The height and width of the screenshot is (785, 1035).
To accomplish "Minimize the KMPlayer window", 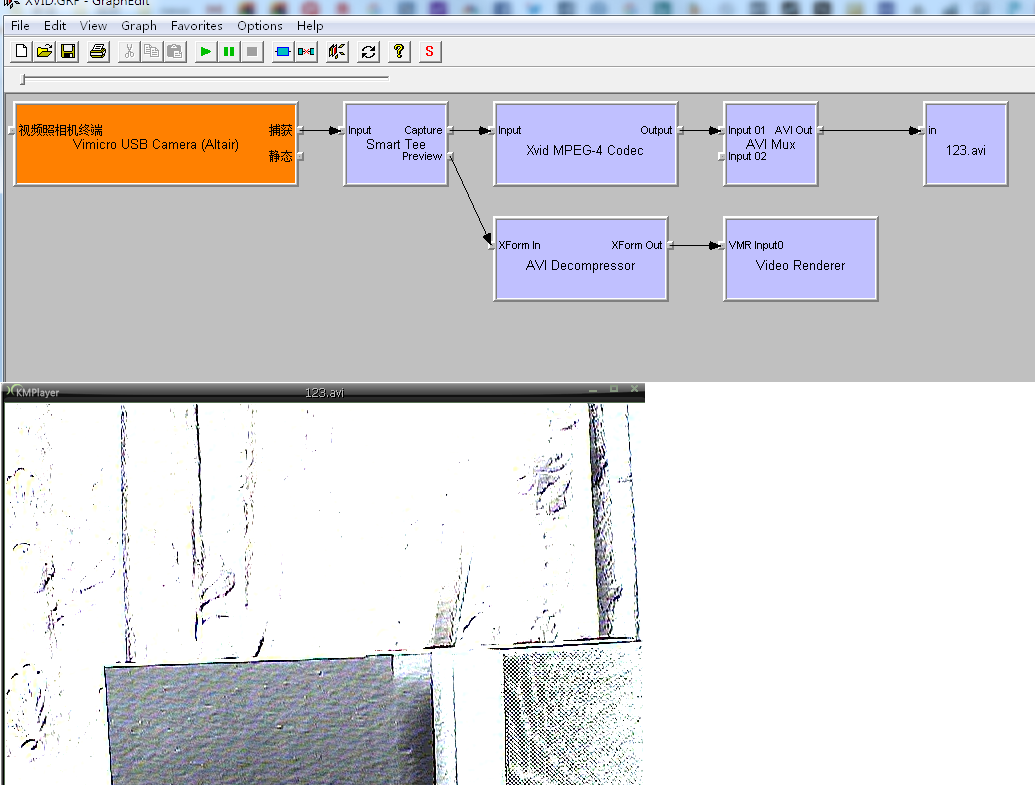I will click(593, 390).
